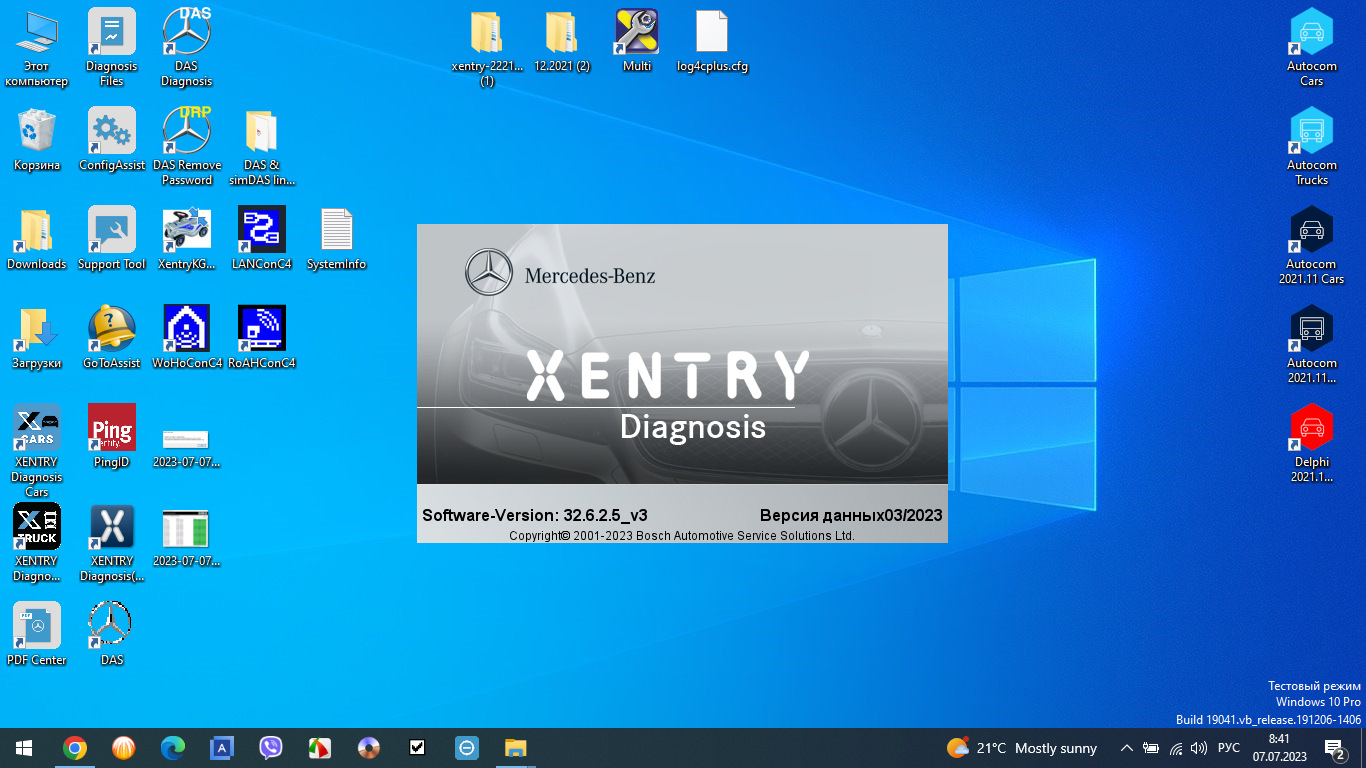The image size is (1366, 768).
Task: Open the Windows Start menu
Action: (24, 748)
